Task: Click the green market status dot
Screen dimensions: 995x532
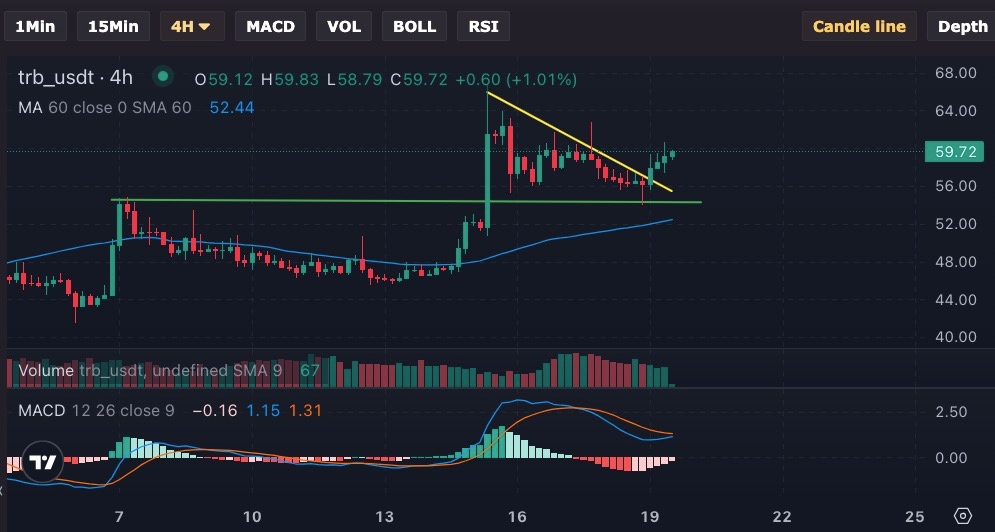Action: 163,77
